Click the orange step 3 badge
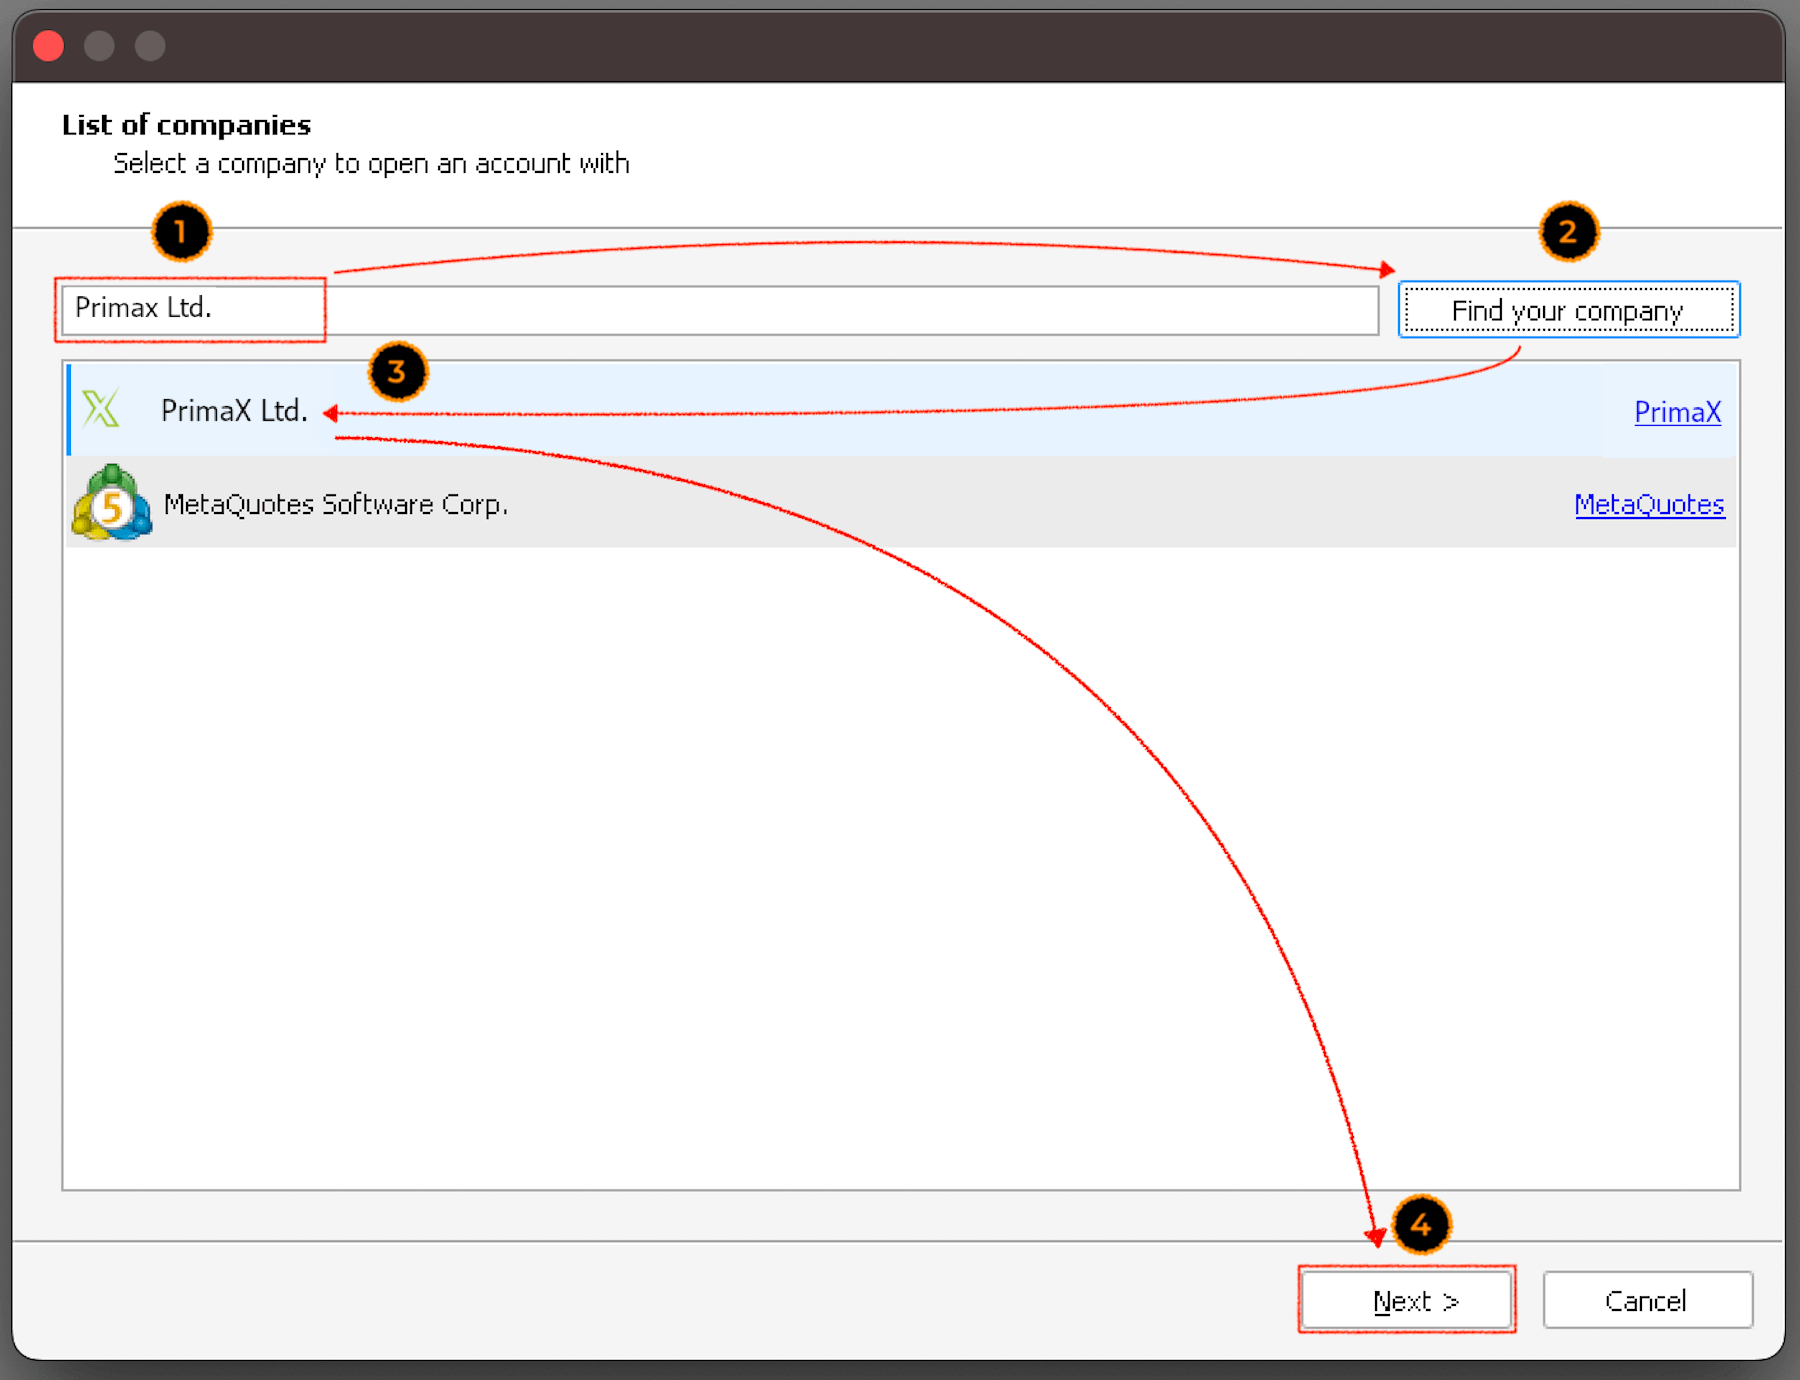1800x1380 pixels. coord(397,372)
